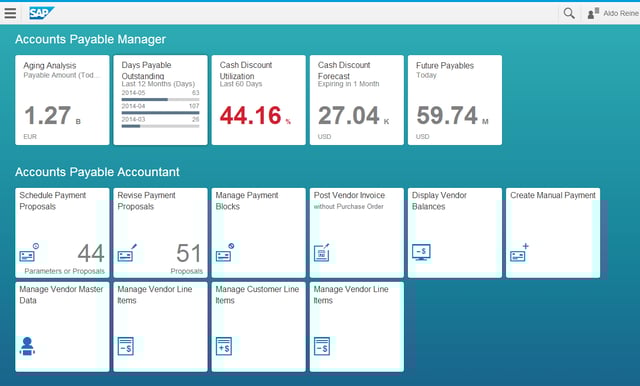Open the Post Vendor Invoice tile title
This screenshot has height=386, width=640.
349,195
